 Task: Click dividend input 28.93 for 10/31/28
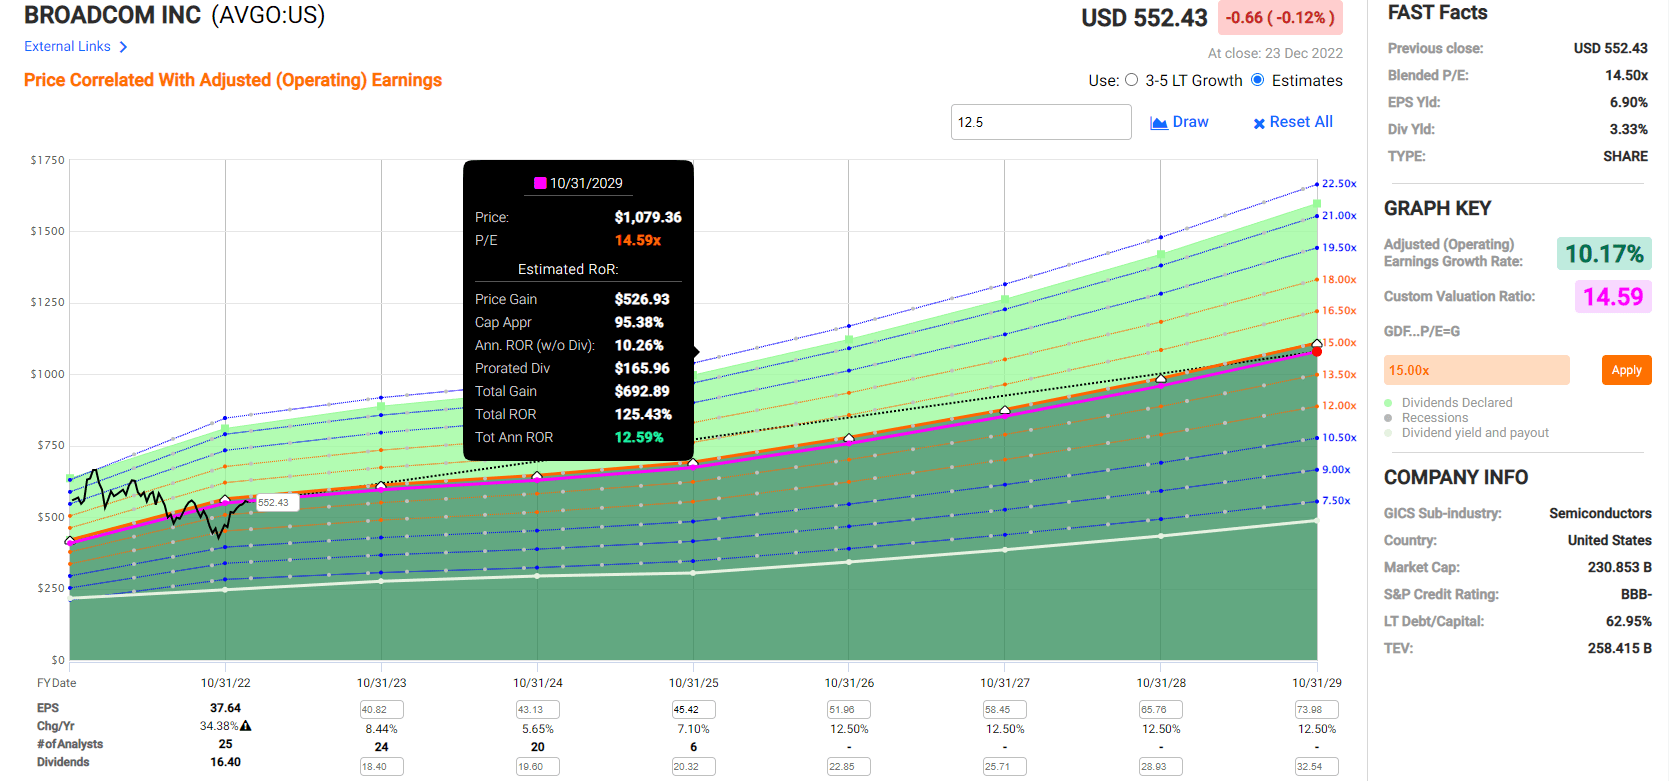[1161, 766]
